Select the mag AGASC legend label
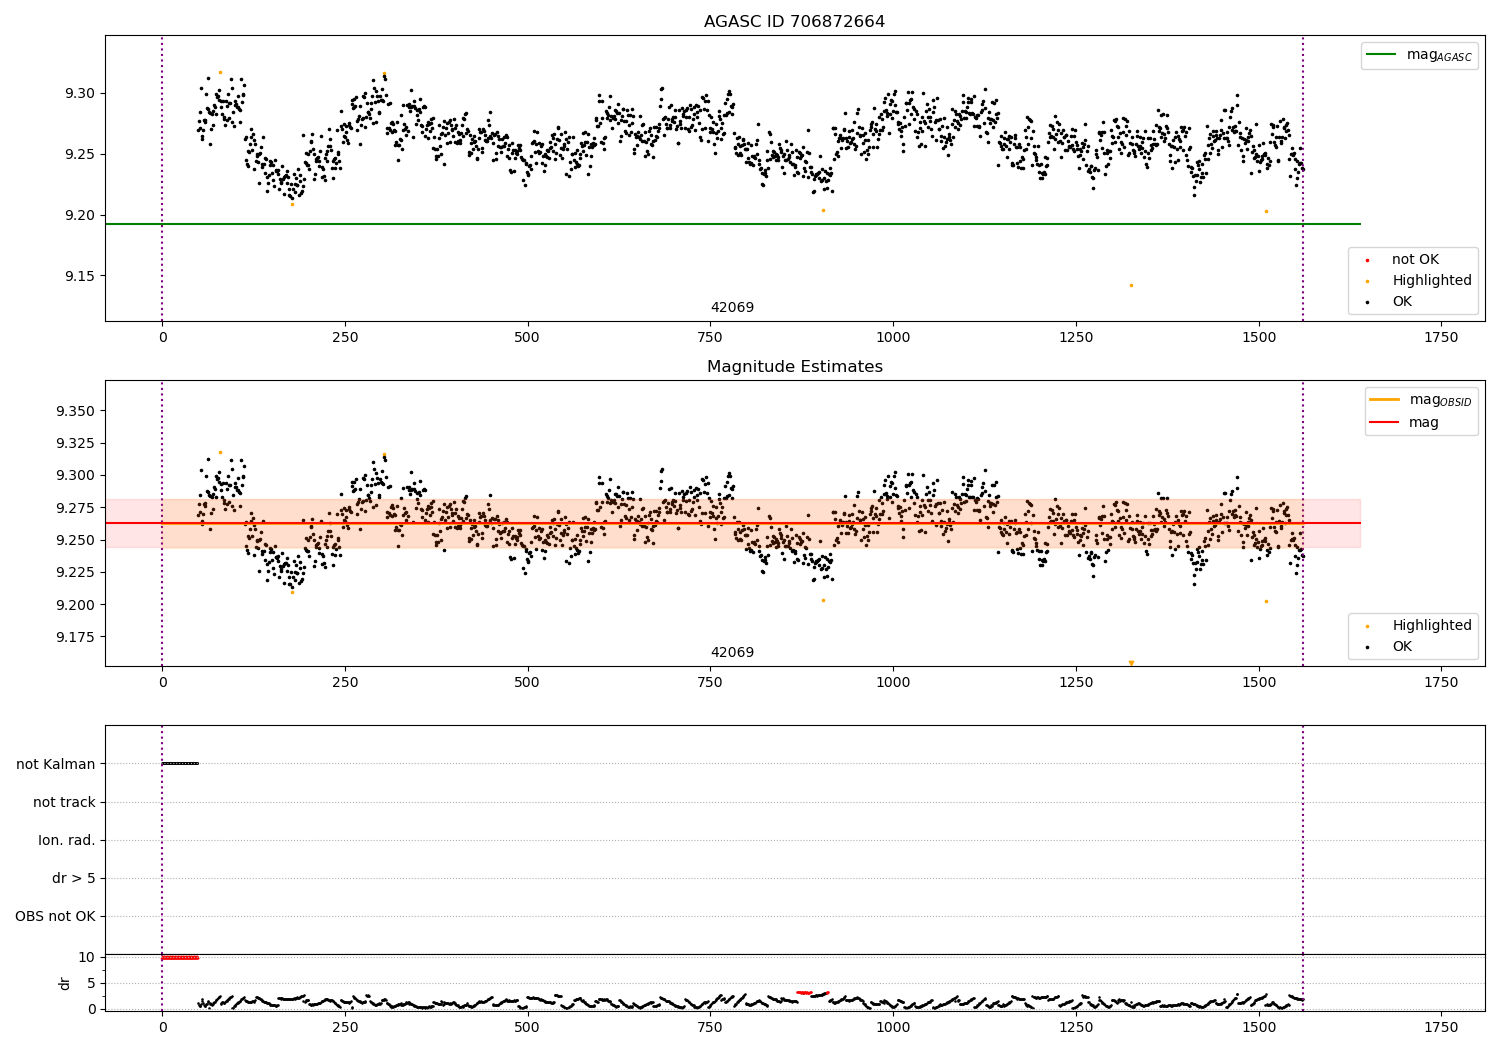The image size is (1500, 1050). (x=1439, y=55)
